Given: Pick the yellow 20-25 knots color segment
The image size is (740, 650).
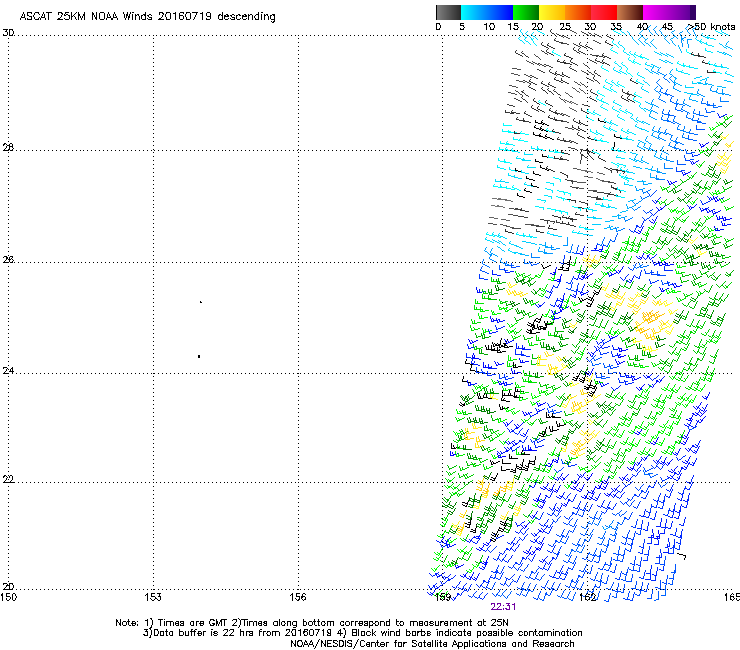Looking at the screenshot, I should pyautogui.click(x=552, y=12).
